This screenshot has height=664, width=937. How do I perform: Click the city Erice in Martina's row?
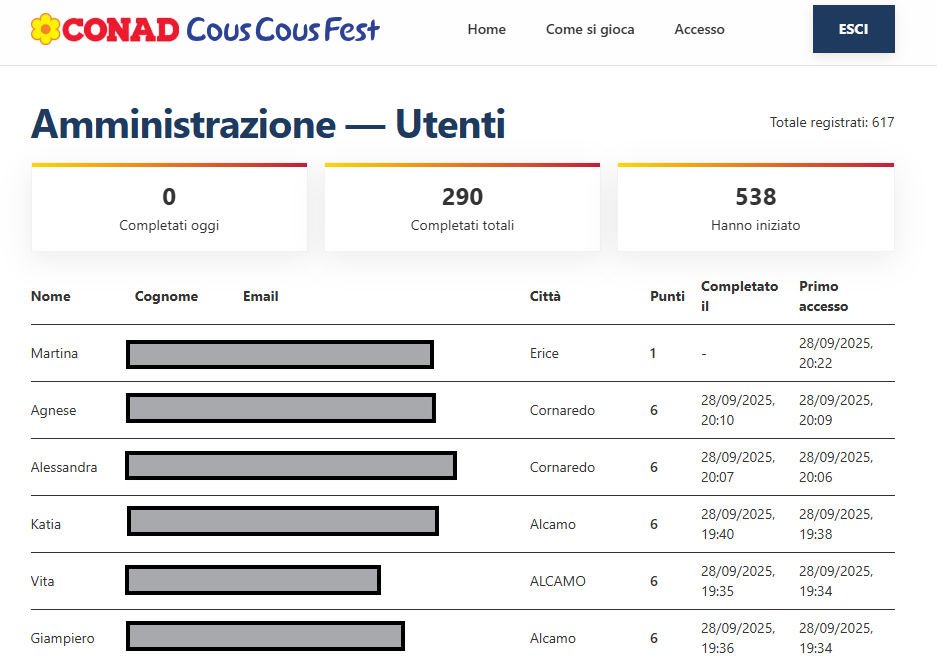544,353
